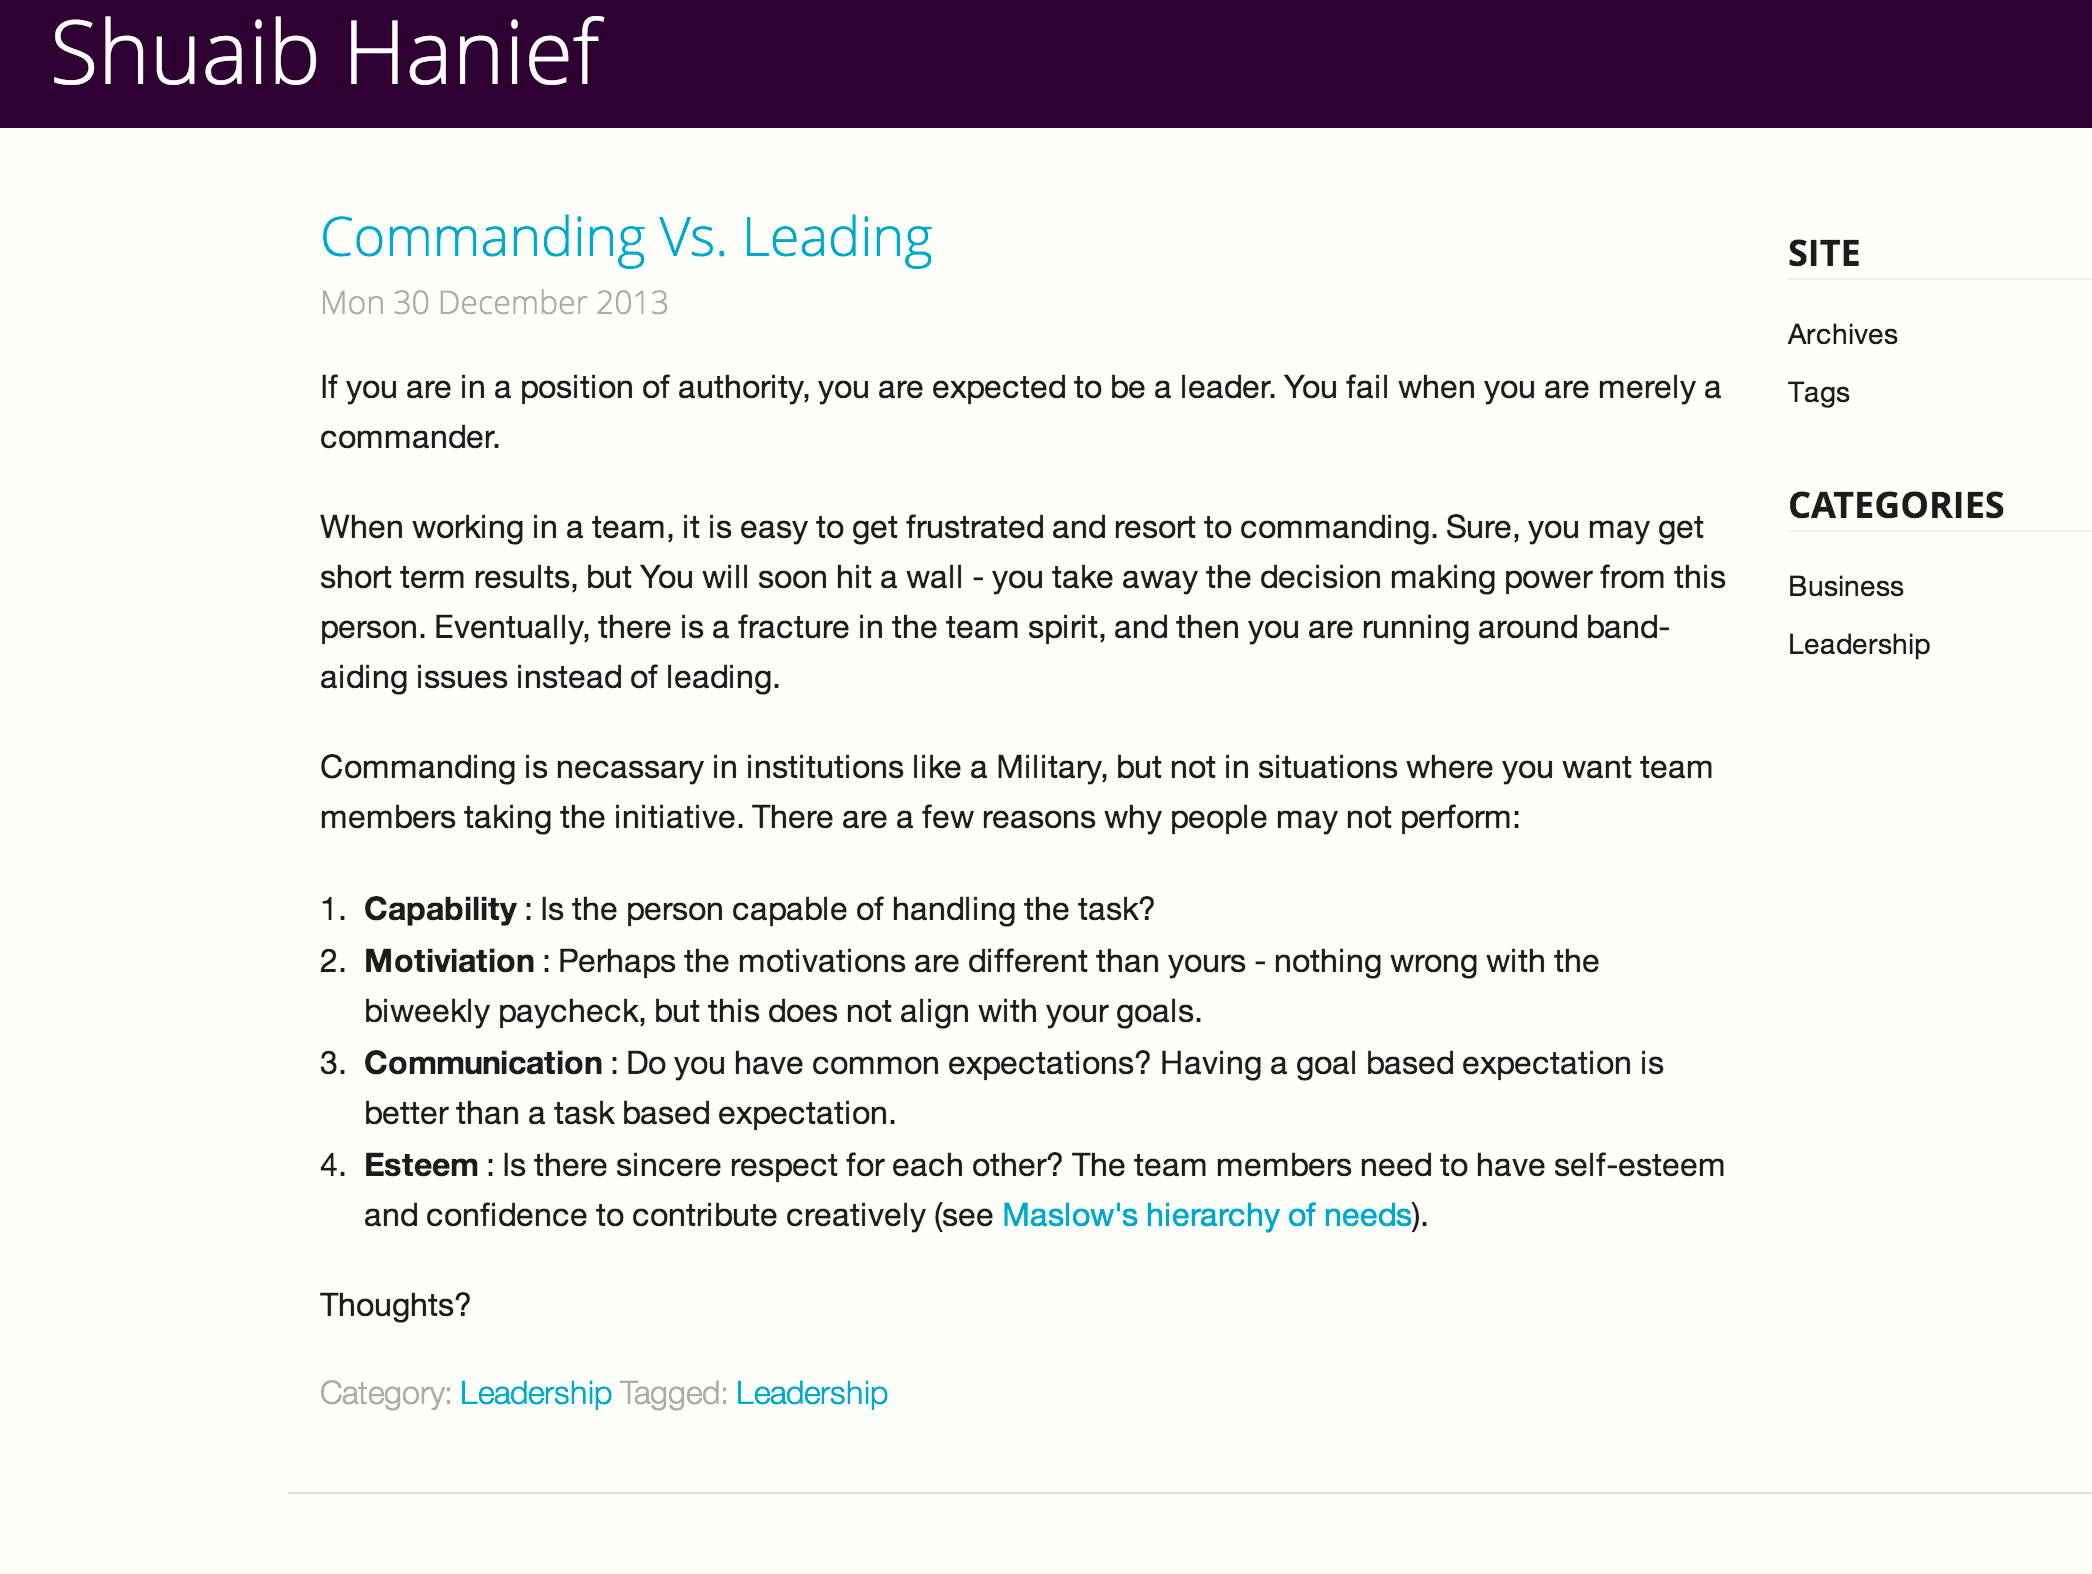Click the bold Esteem list term
Screen dimensions: 2092x1574
(421, 1165)
